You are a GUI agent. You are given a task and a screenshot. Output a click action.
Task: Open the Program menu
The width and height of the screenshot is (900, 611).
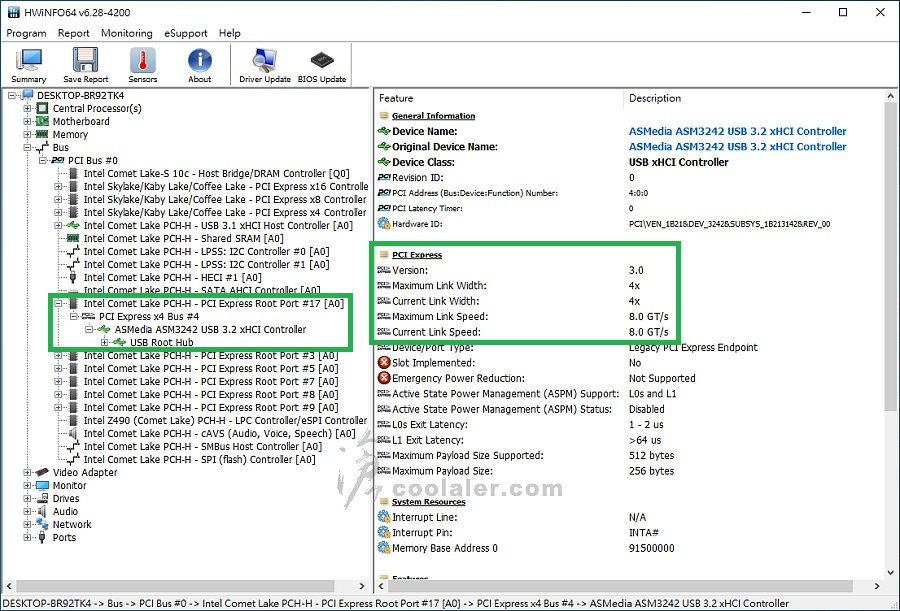26,33
